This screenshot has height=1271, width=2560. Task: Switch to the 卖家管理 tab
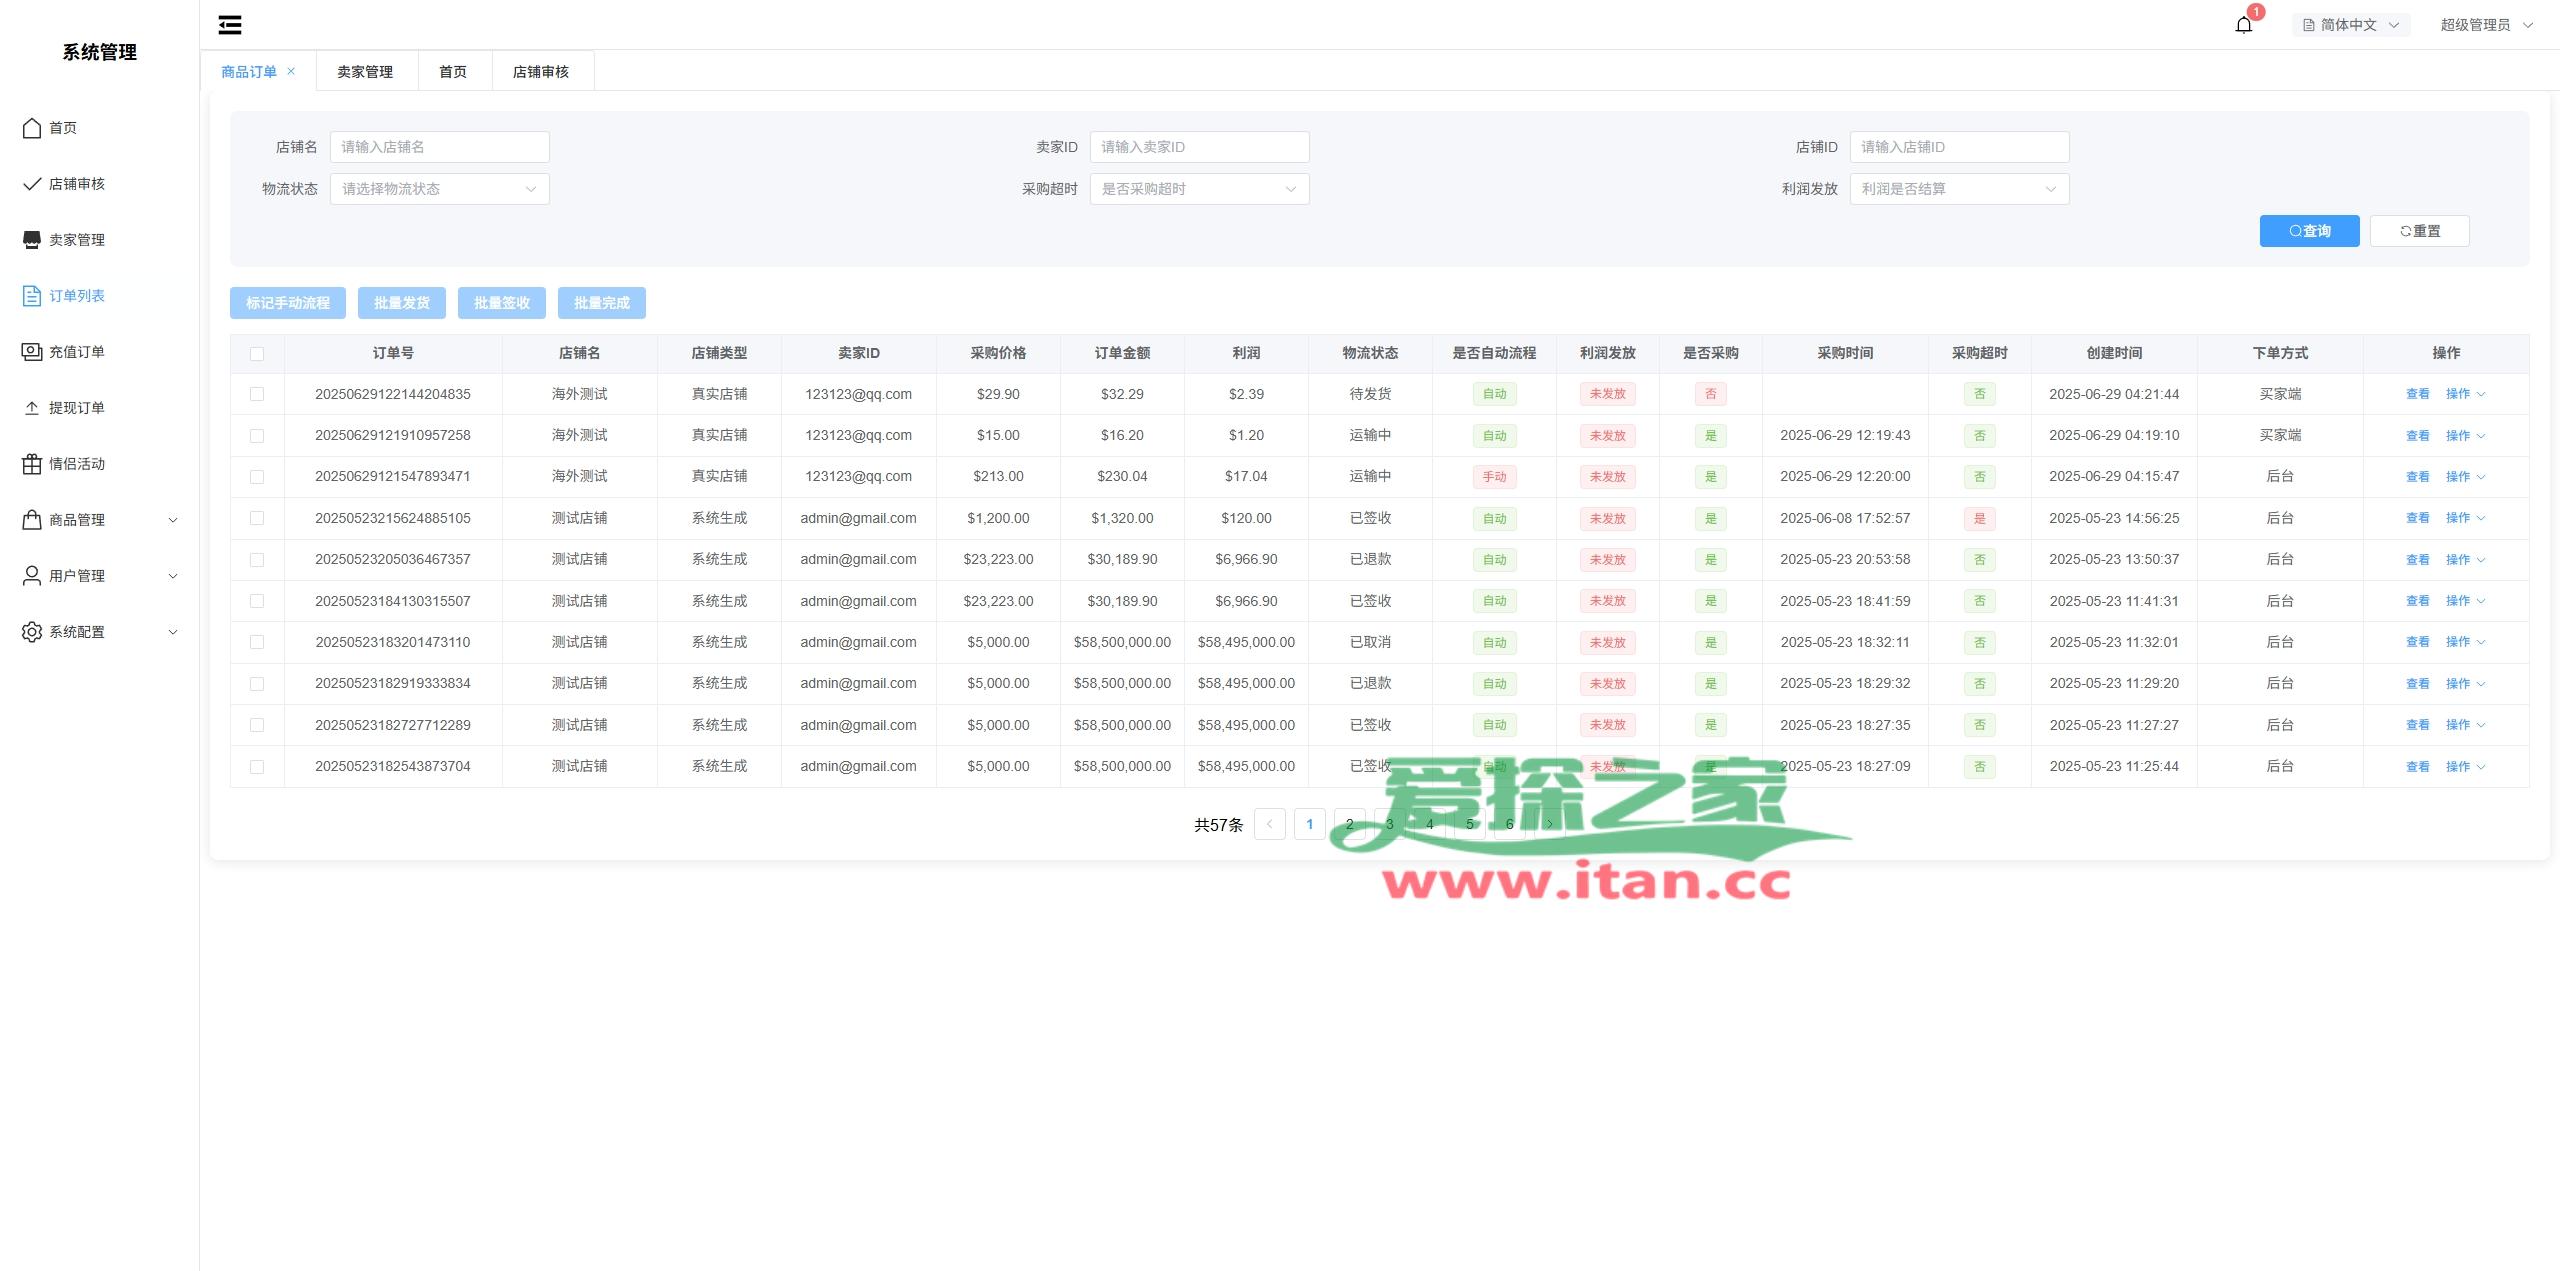click(x=365, y=72)
